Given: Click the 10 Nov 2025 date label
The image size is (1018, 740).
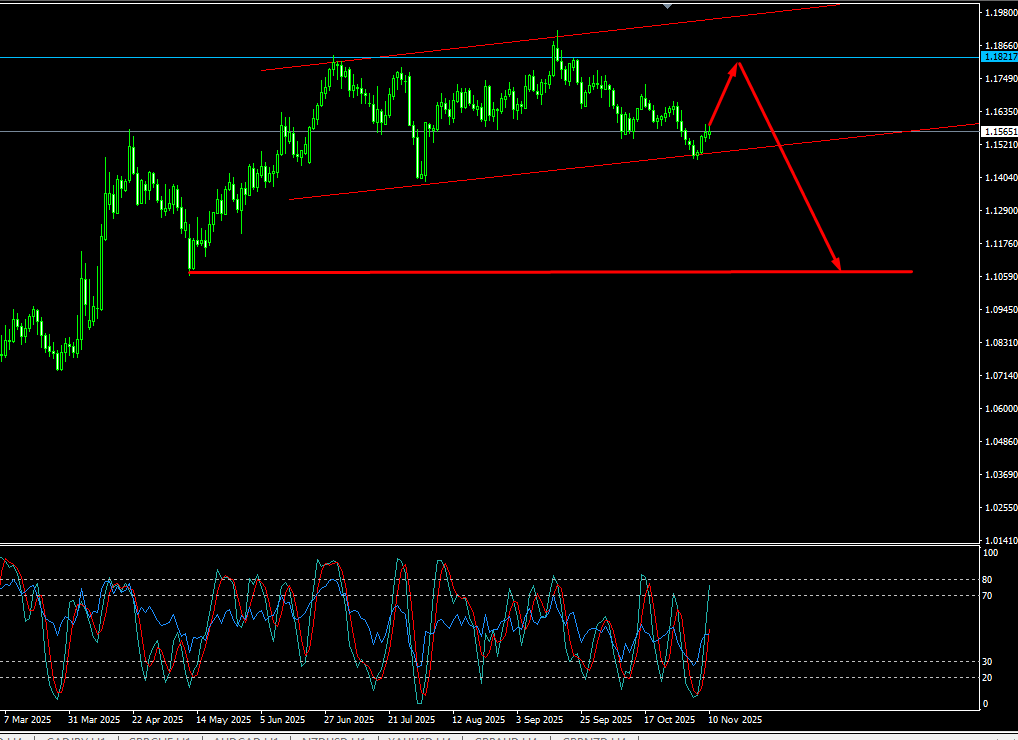Looking at the screenshot, I should [x=735, y=719].
